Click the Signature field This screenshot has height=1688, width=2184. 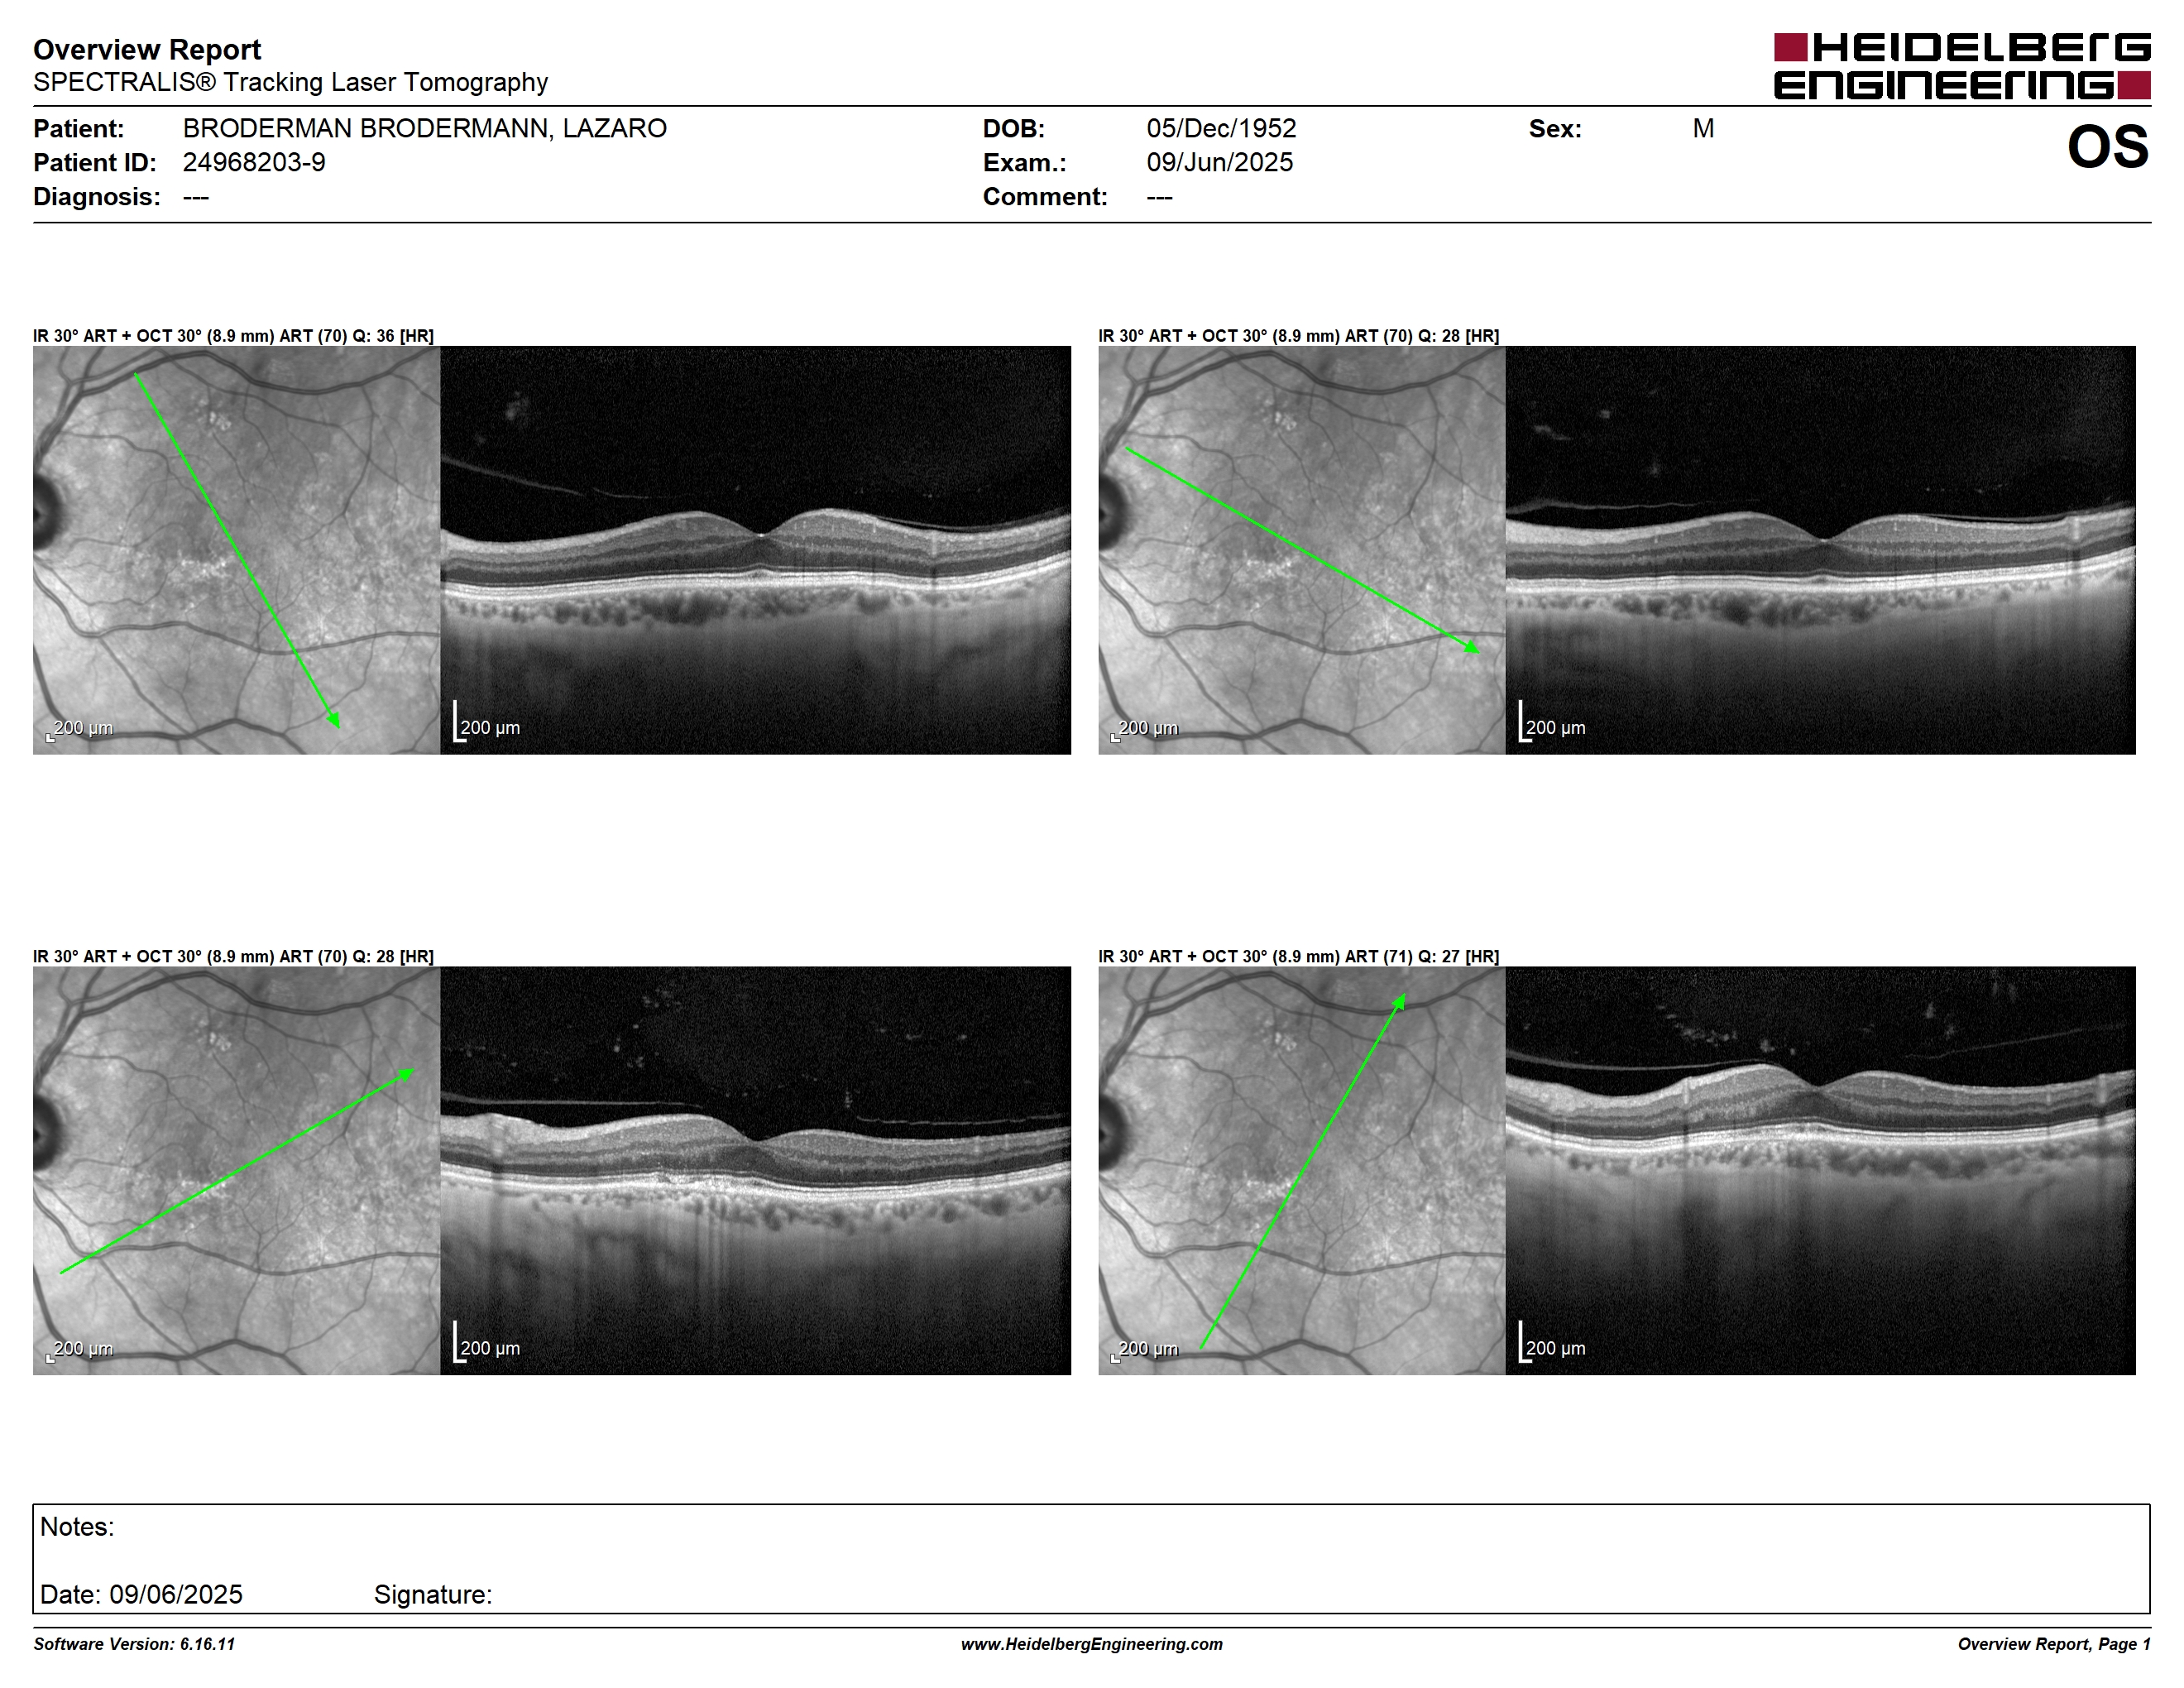click(x=433, y=1594)
